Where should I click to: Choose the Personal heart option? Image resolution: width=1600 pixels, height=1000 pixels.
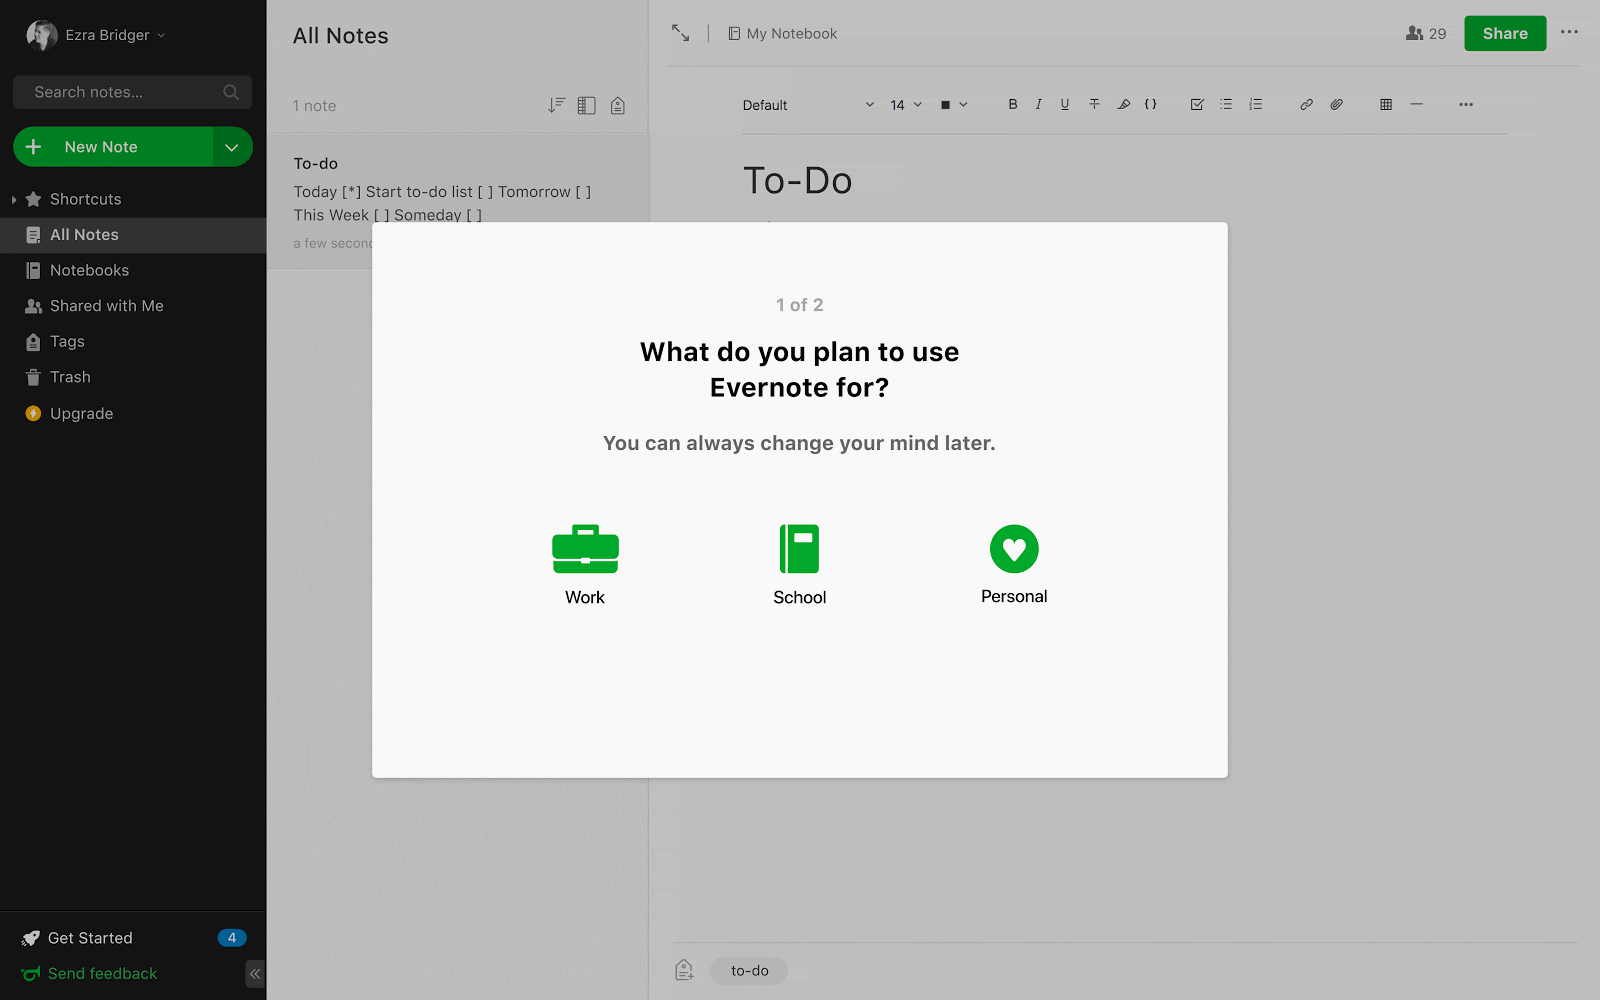click(1014, 565)
